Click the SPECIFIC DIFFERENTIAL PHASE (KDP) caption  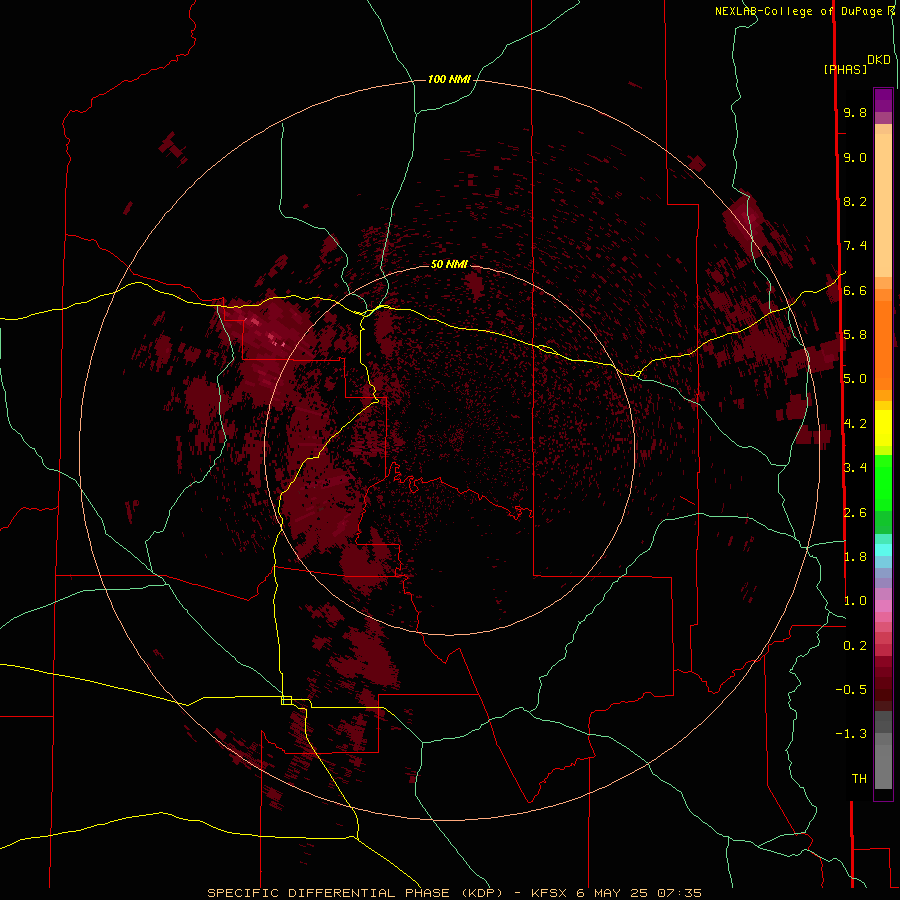[355, 893]
